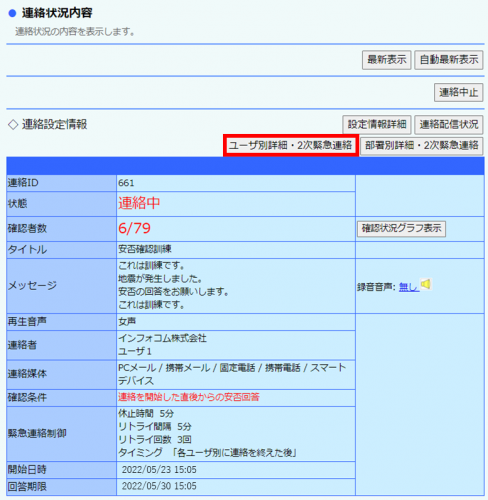The width and height of the screenshot is (488, 500).
Task: Click the blue table header bar
Action: [x=245, y=166]
